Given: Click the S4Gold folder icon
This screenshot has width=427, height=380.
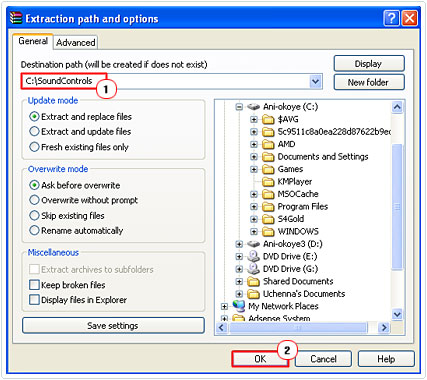Looking at the screenshot, I should 268,219.
